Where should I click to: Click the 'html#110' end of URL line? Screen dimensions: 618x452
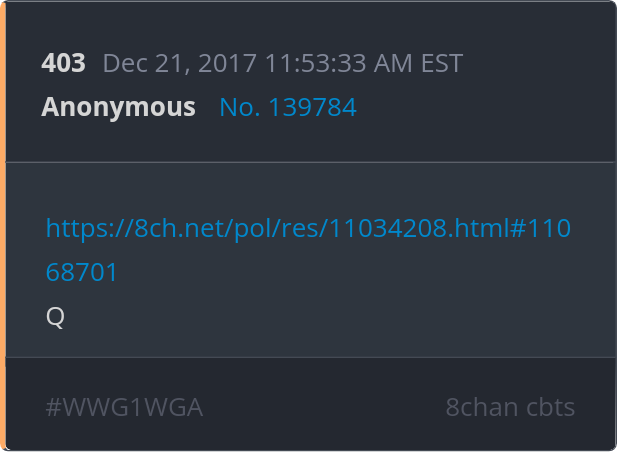point(513,228)
